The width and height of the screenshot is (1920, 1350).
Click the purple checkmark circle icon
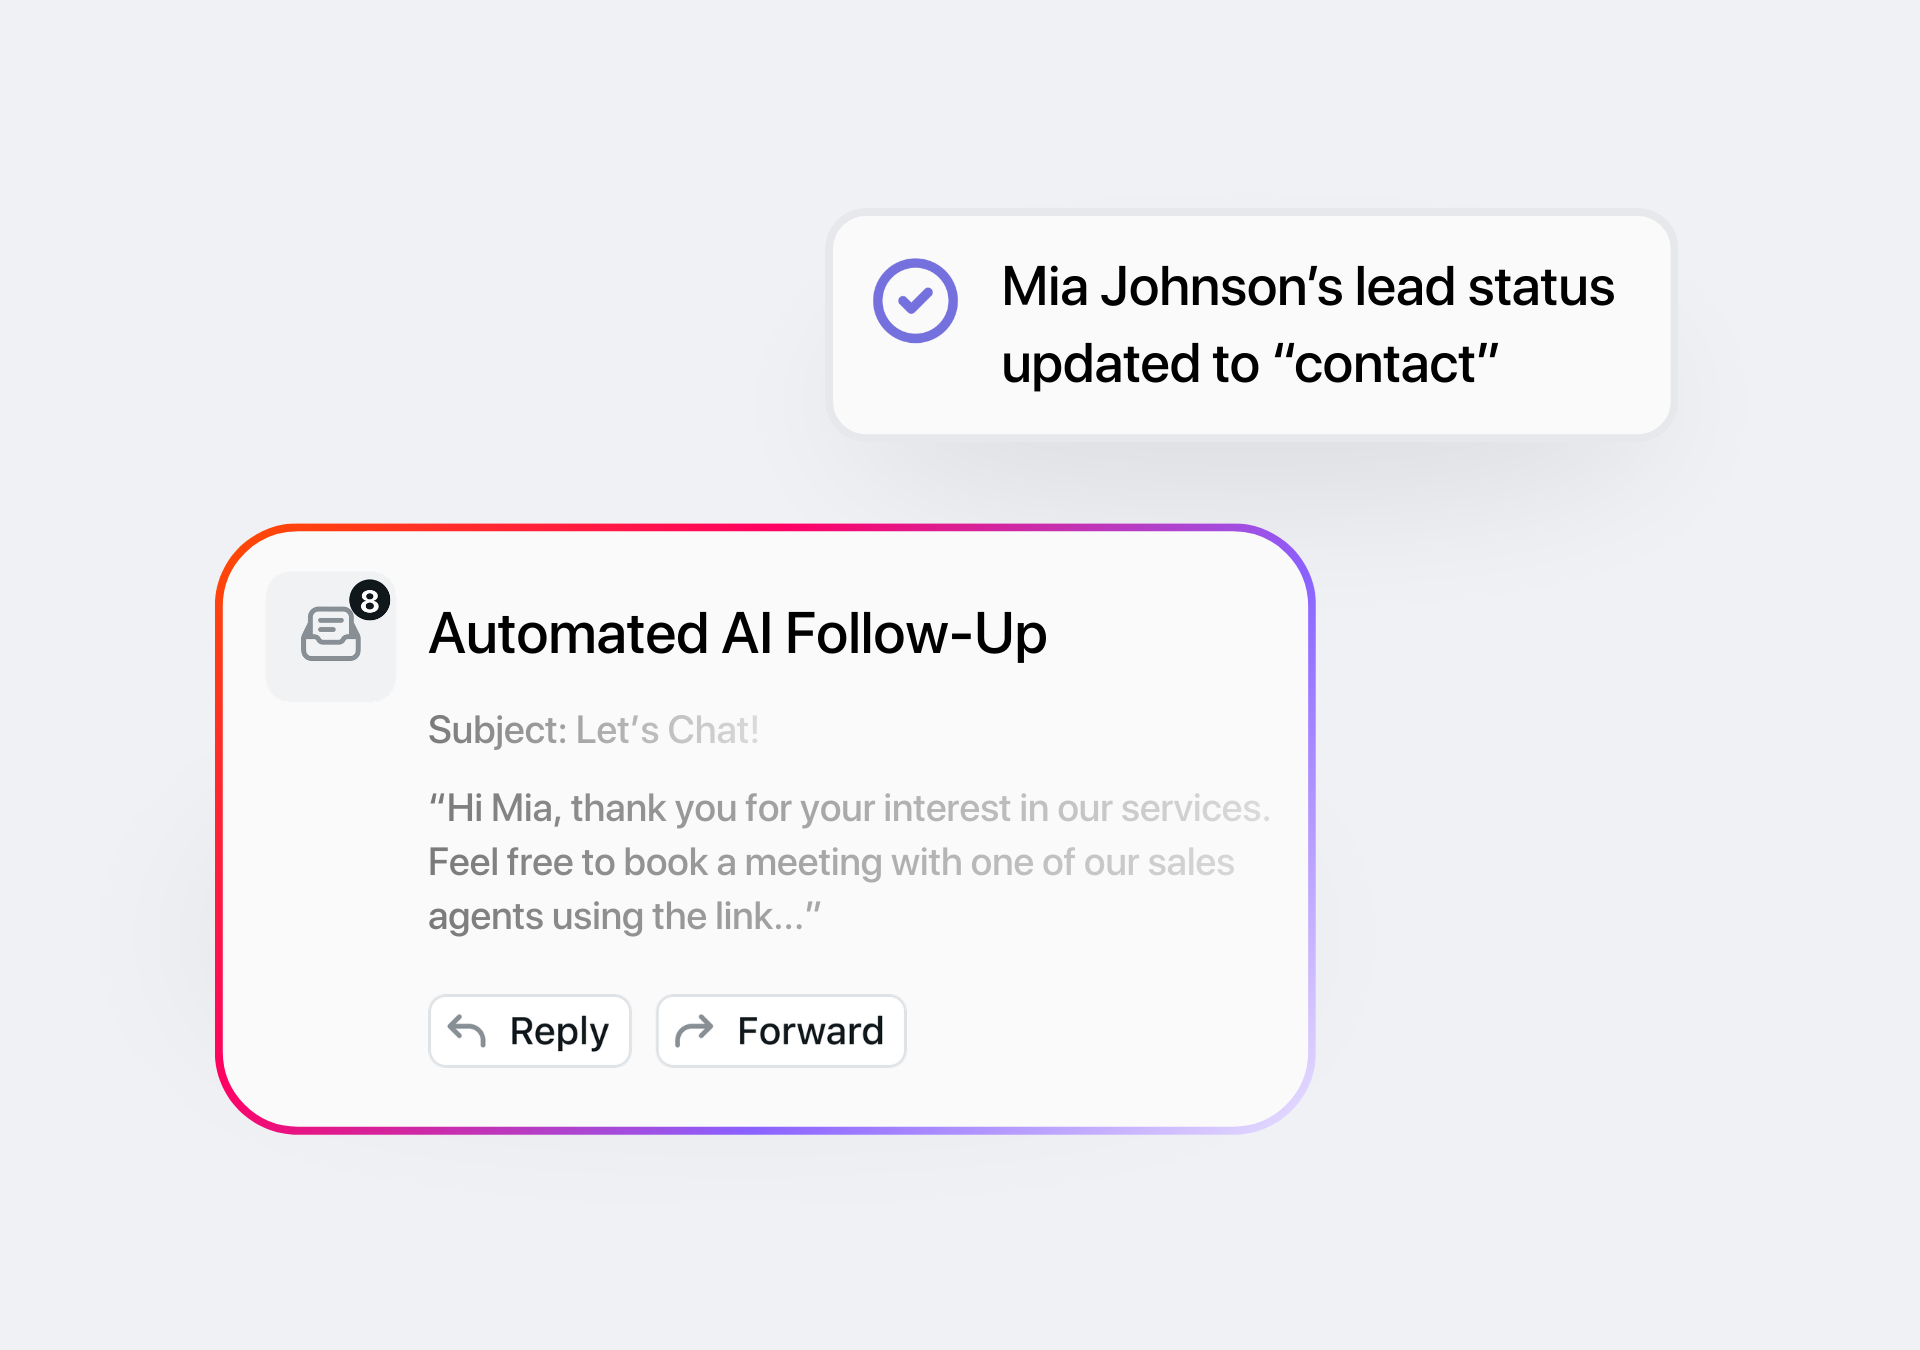[x=915, y=301]
